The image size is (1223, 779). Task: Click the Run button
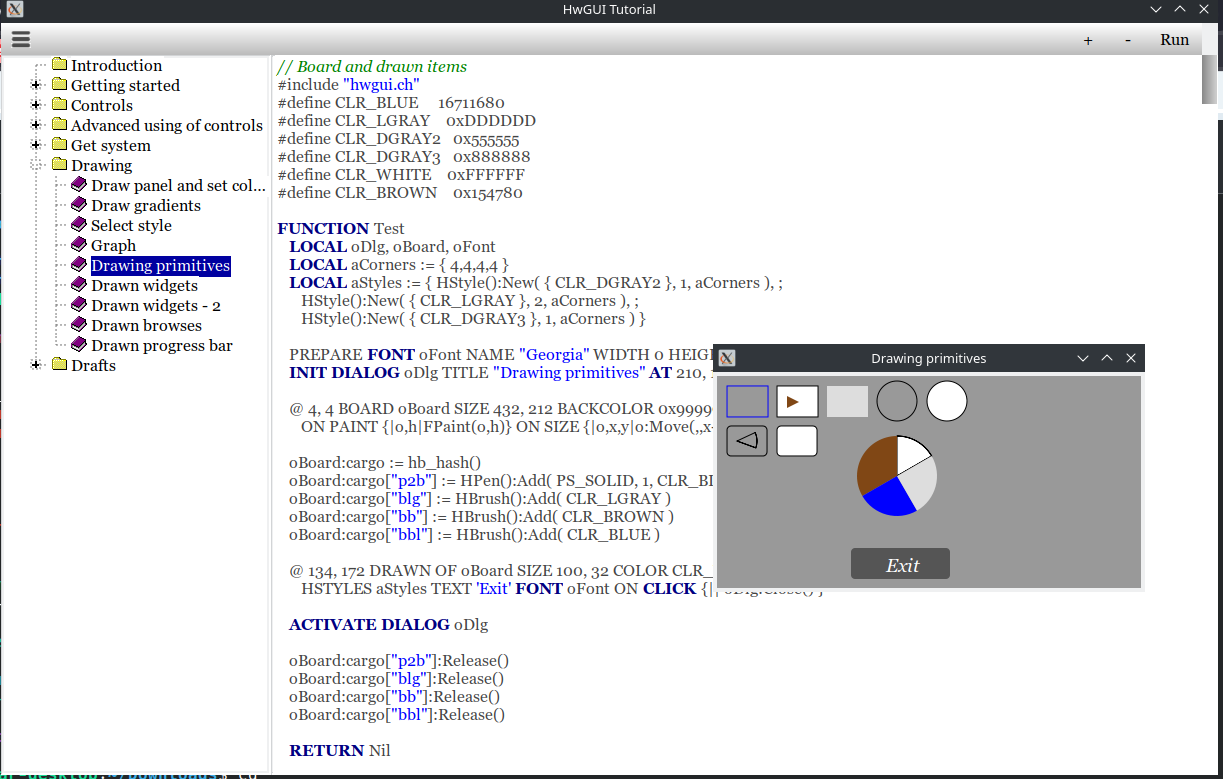(x=1174, y=40)
